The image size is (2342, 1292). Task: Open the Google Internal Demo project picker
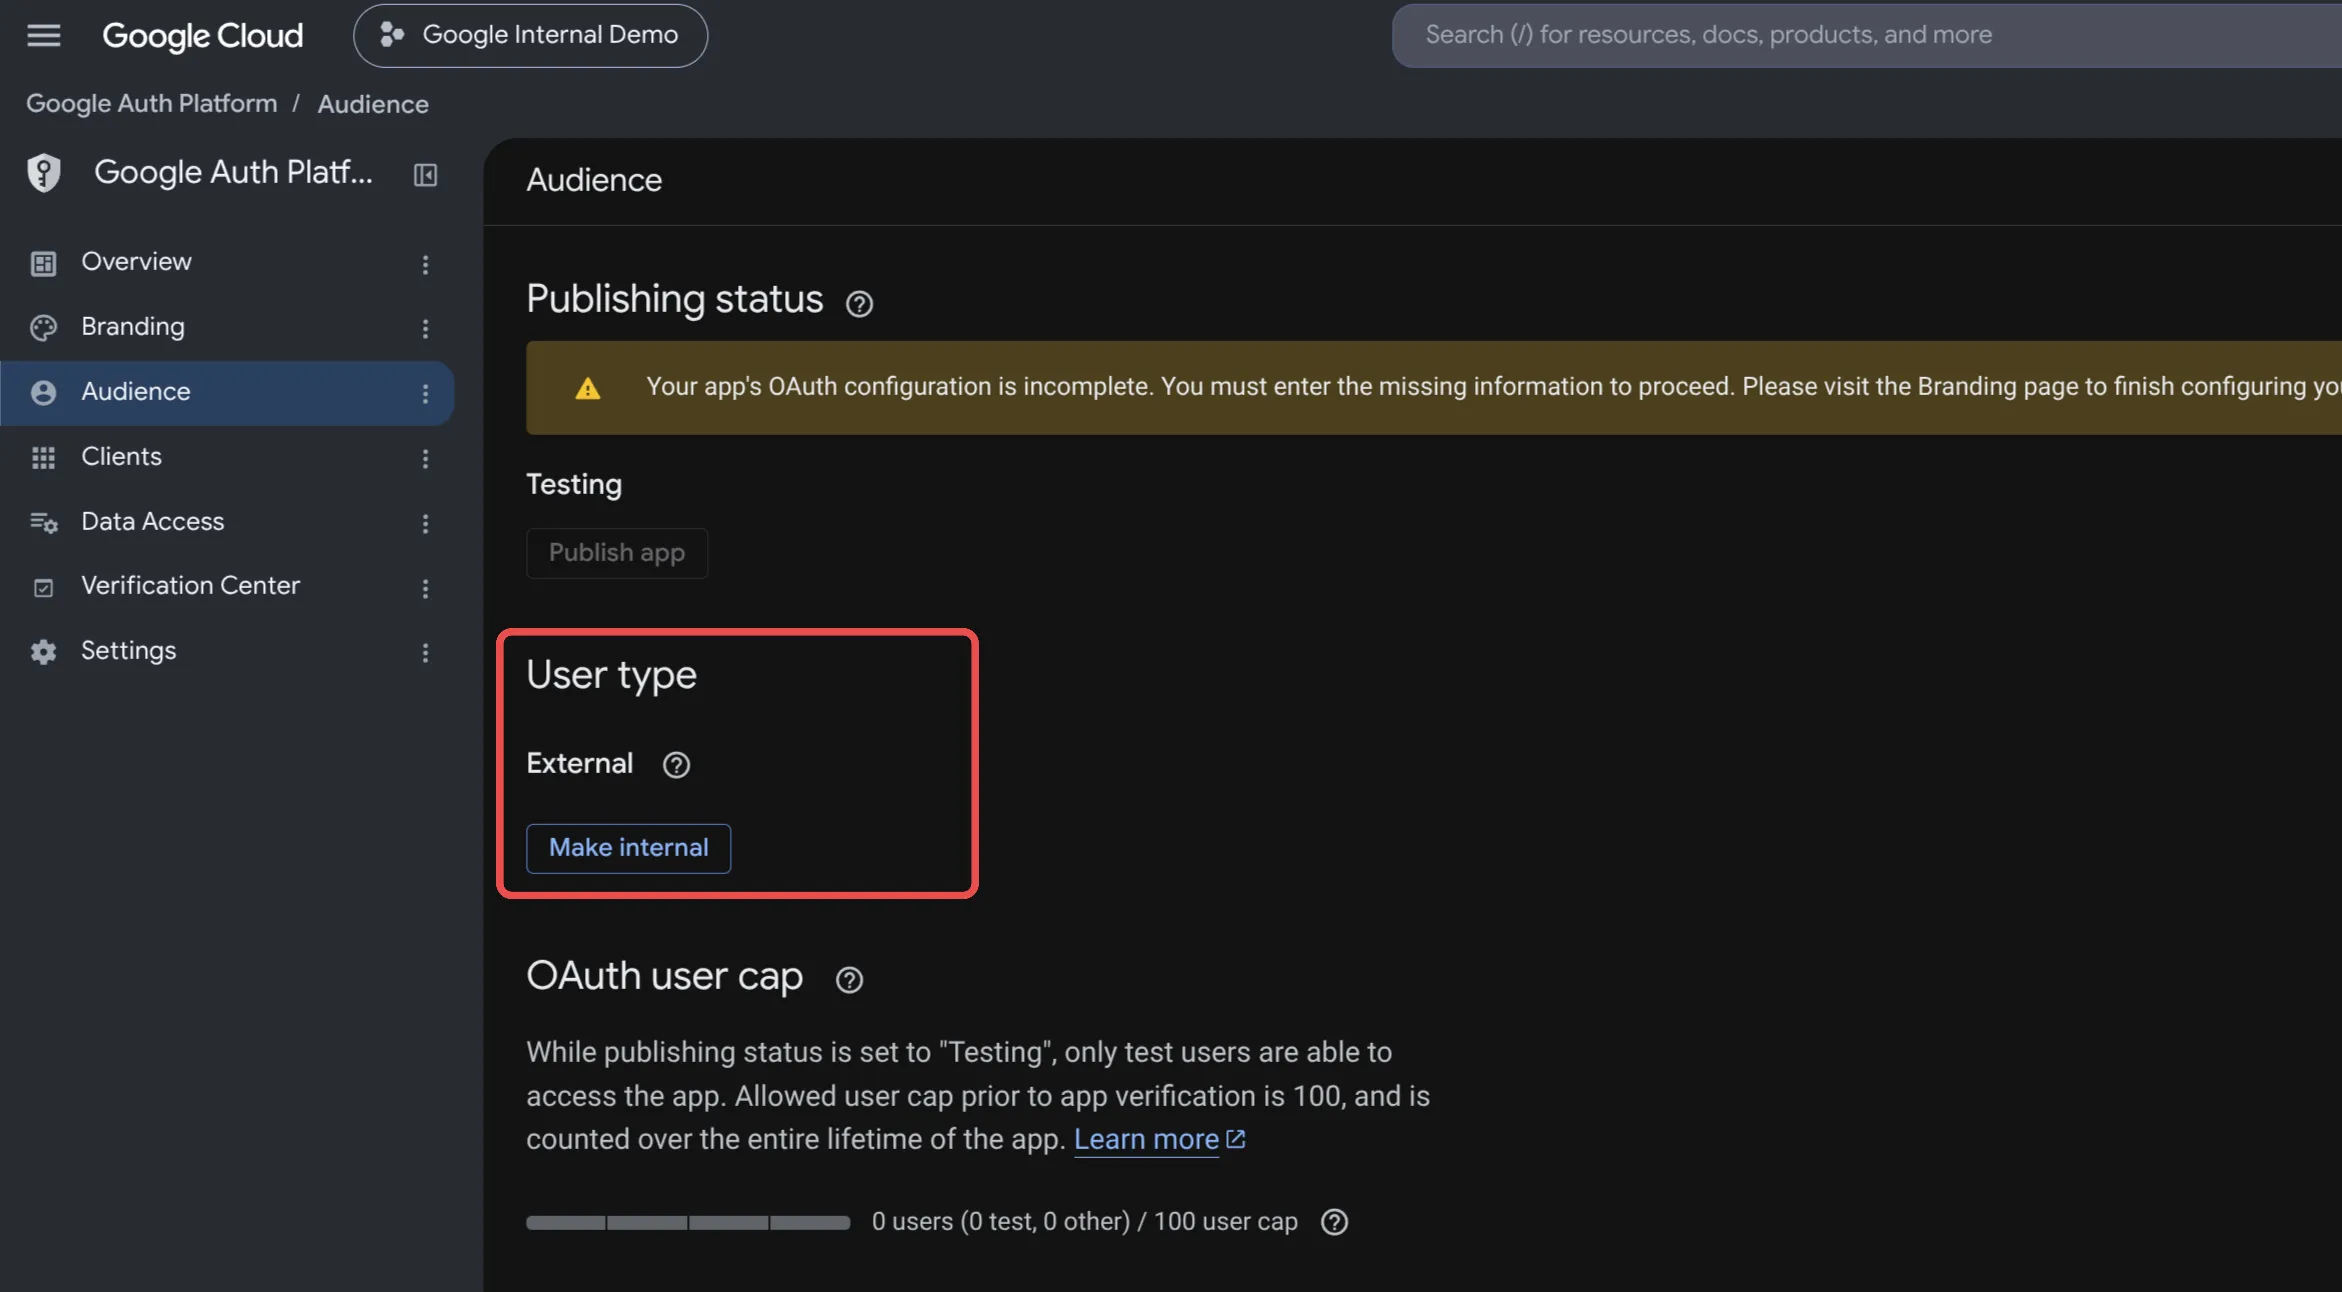coord(530,35)
